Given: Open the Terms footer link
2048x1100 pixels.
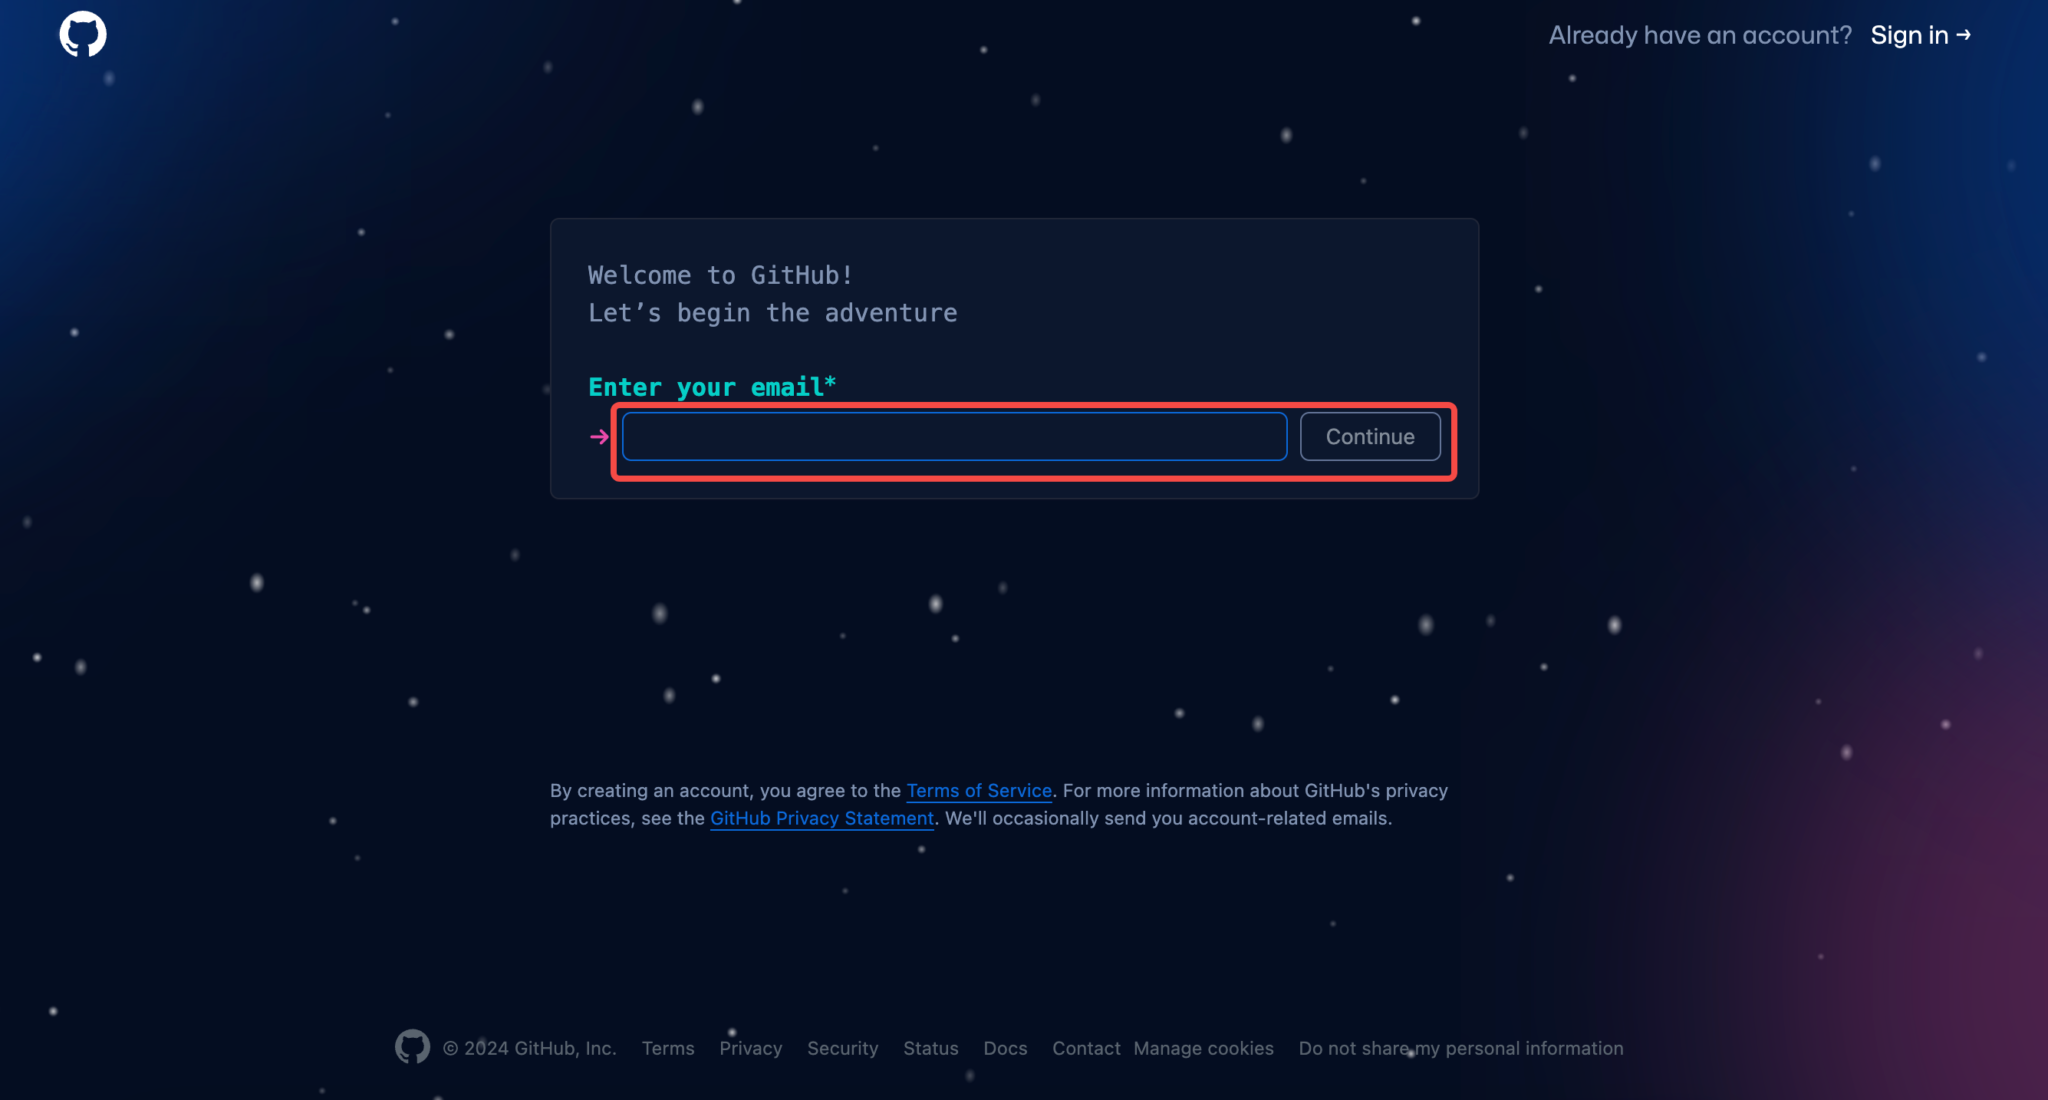Looking at the screenshot, I should 668,1048.
